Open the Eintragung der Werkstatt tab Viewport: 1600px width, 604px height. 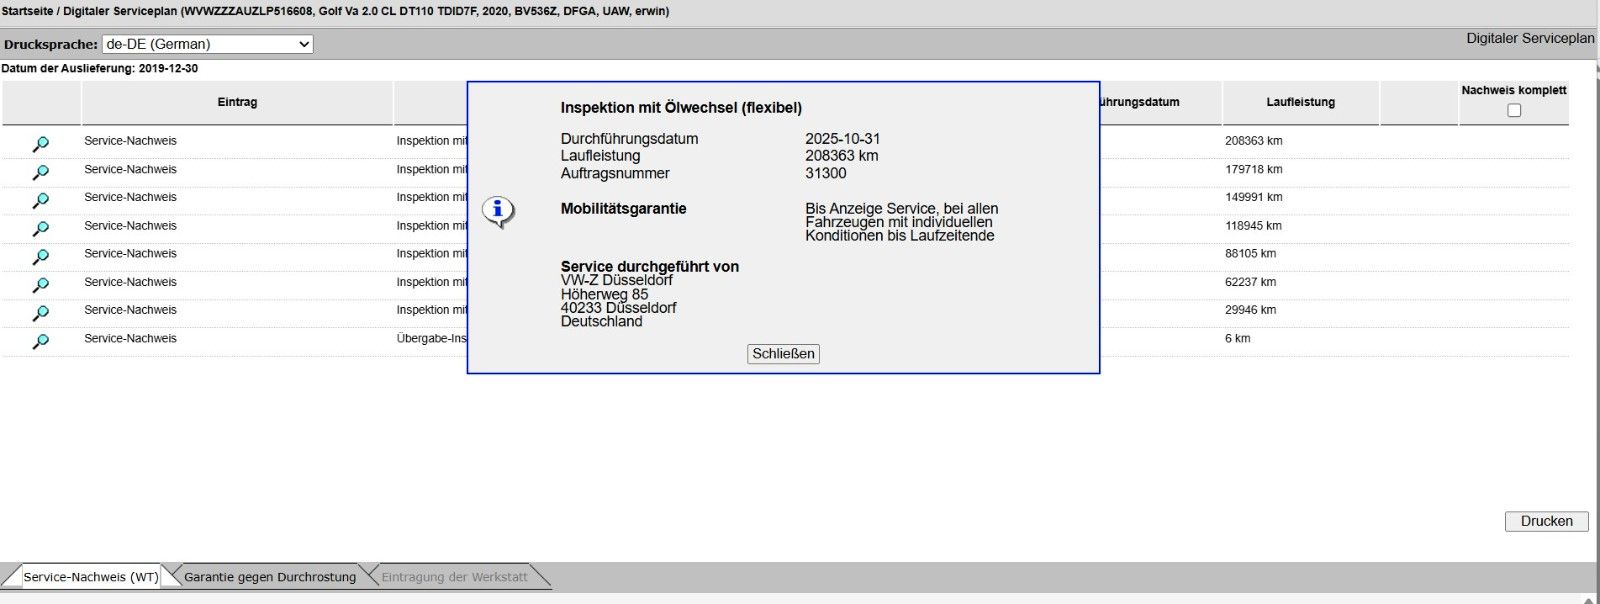tap(454, 577)
